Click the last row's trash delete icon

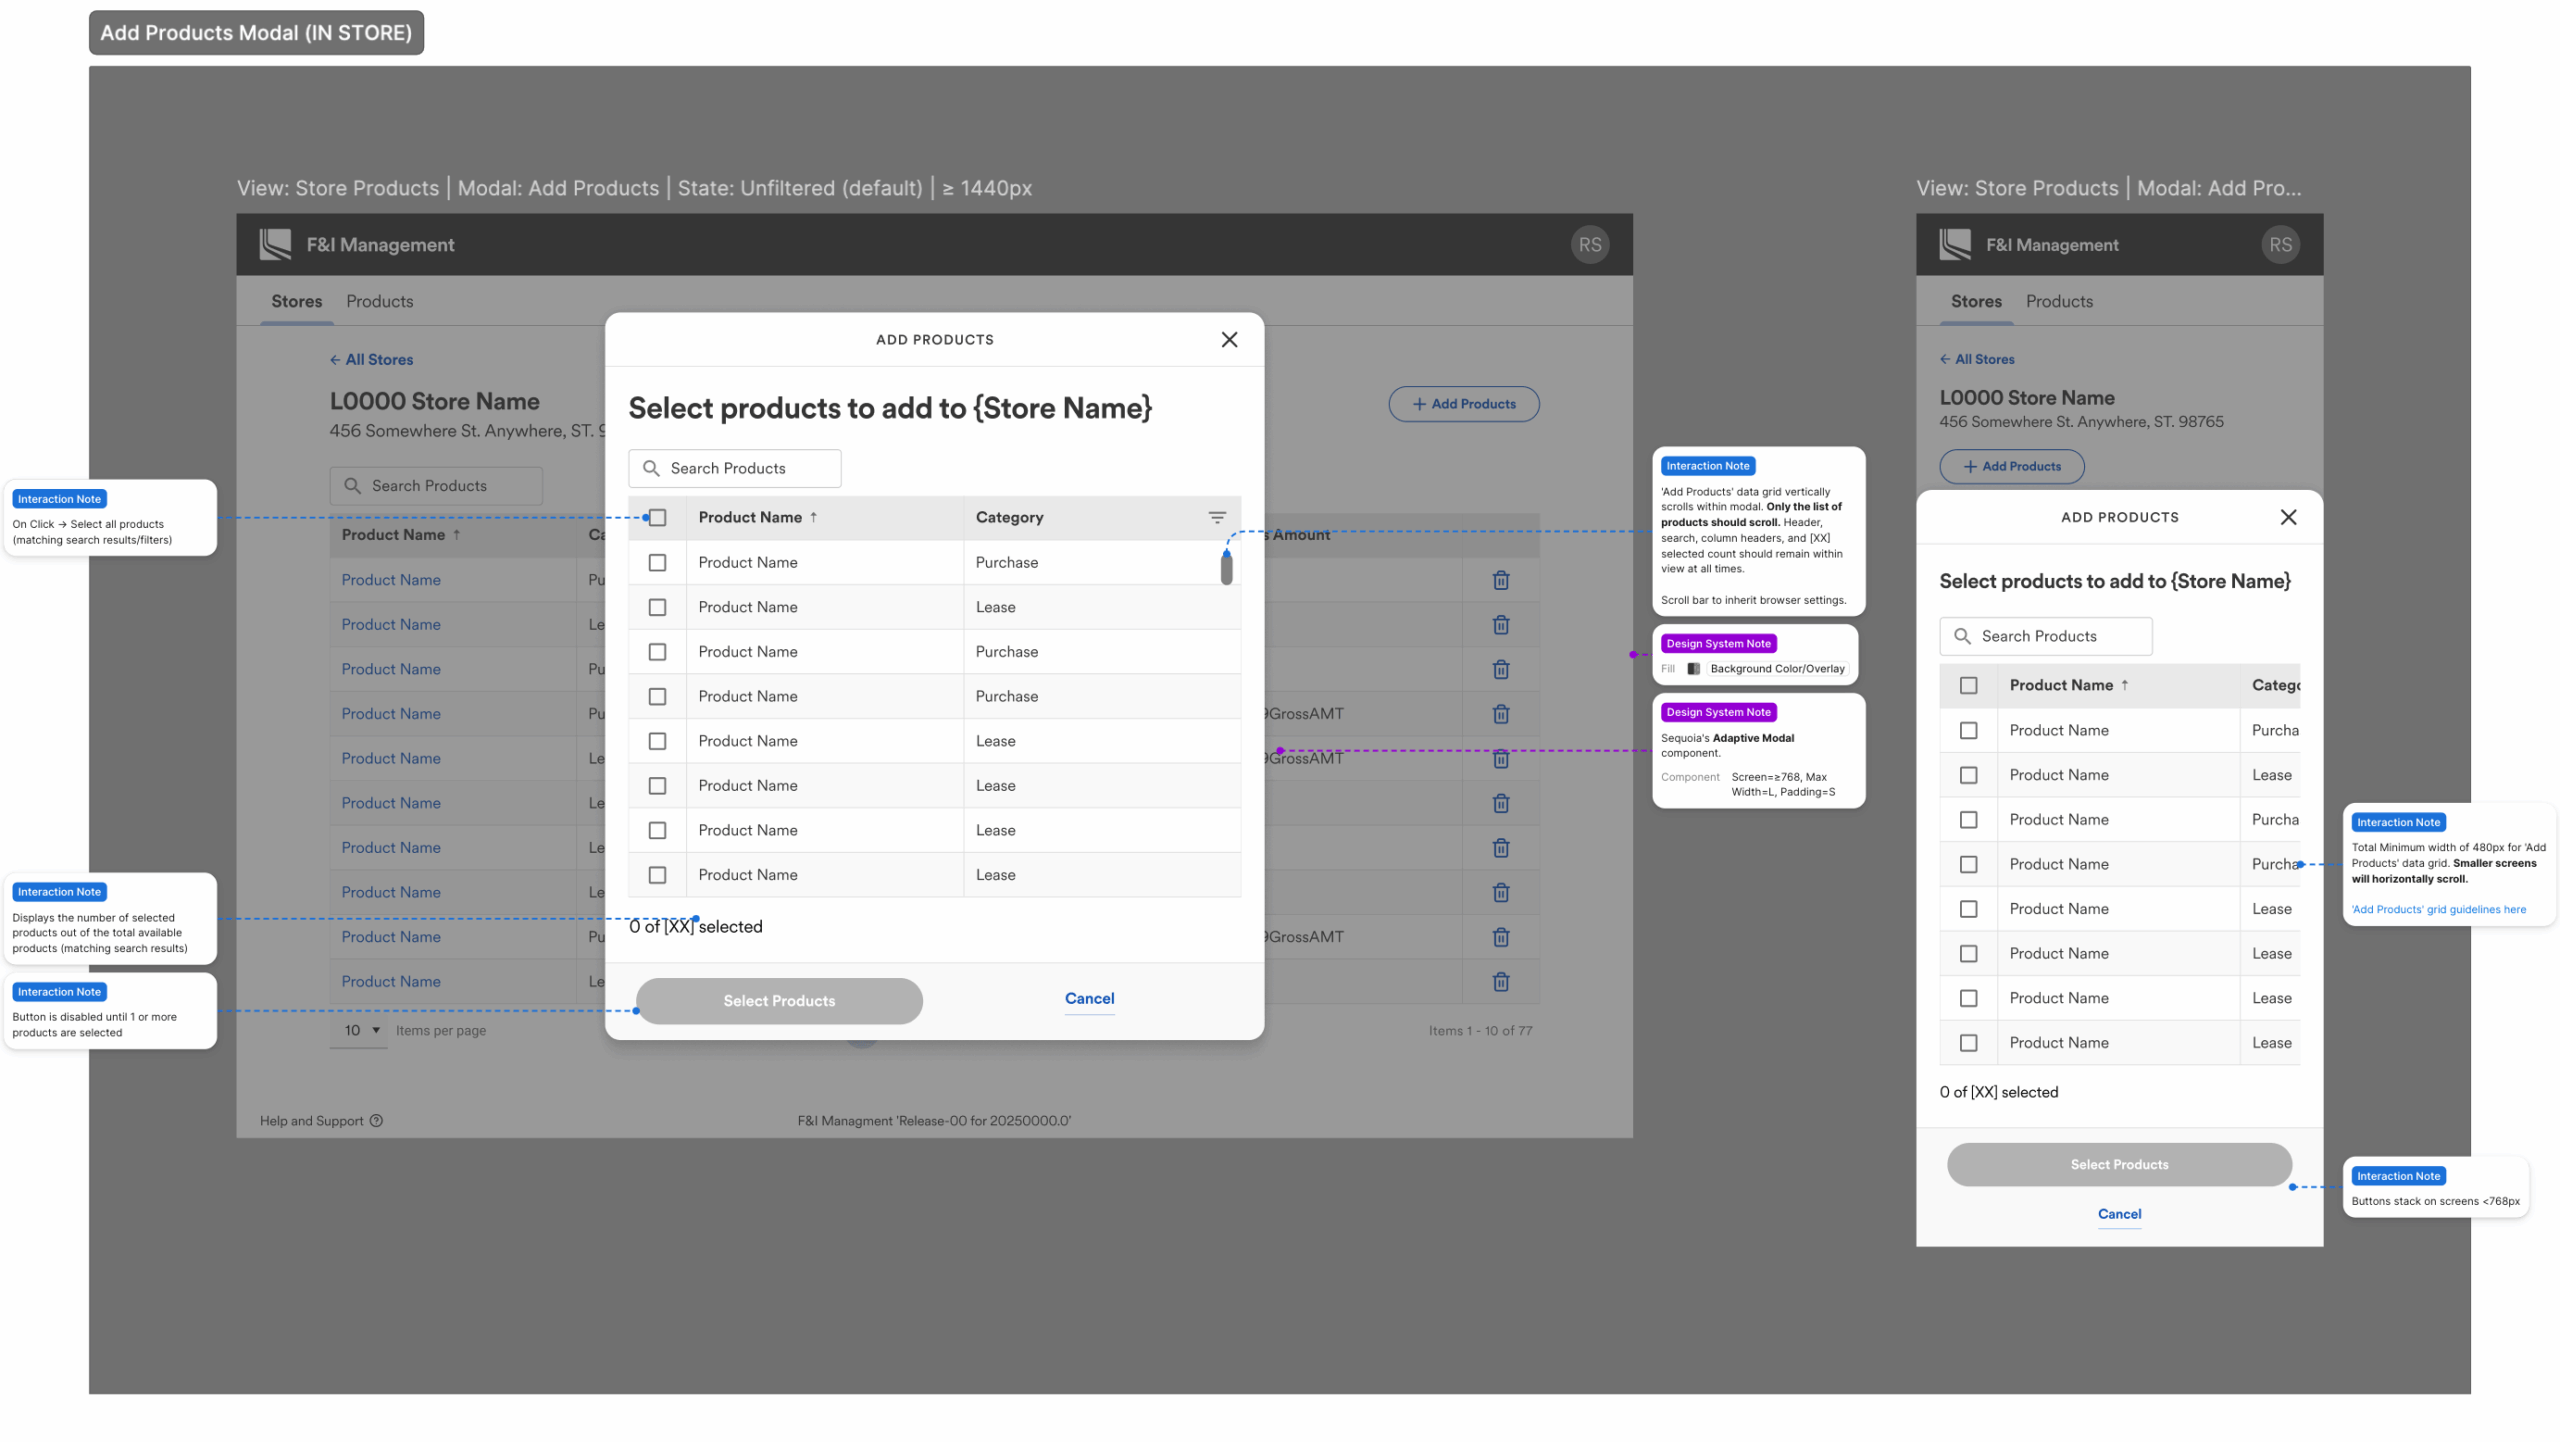[1500, 981]
